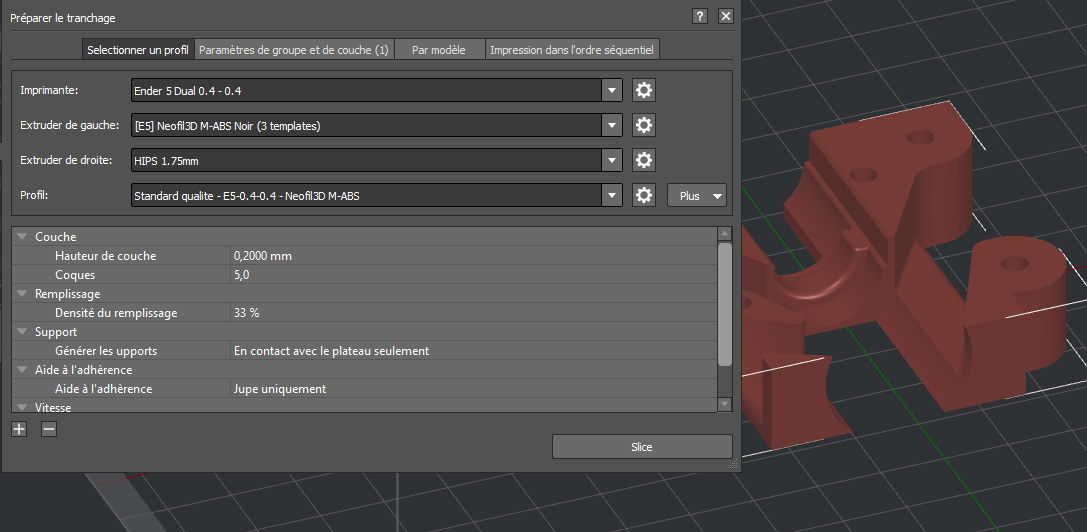Select the Générer les upports label
This screenshot has width=1087, height=532.
pyautogui.click(x=106, y=351)
